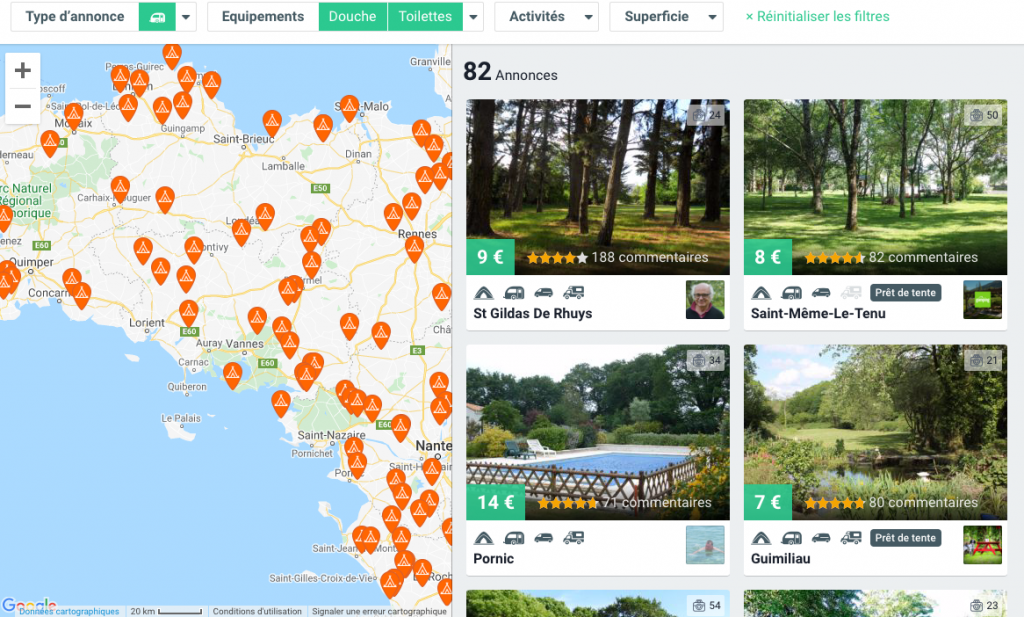Click the map pin near Lorient

click(189, 311)
